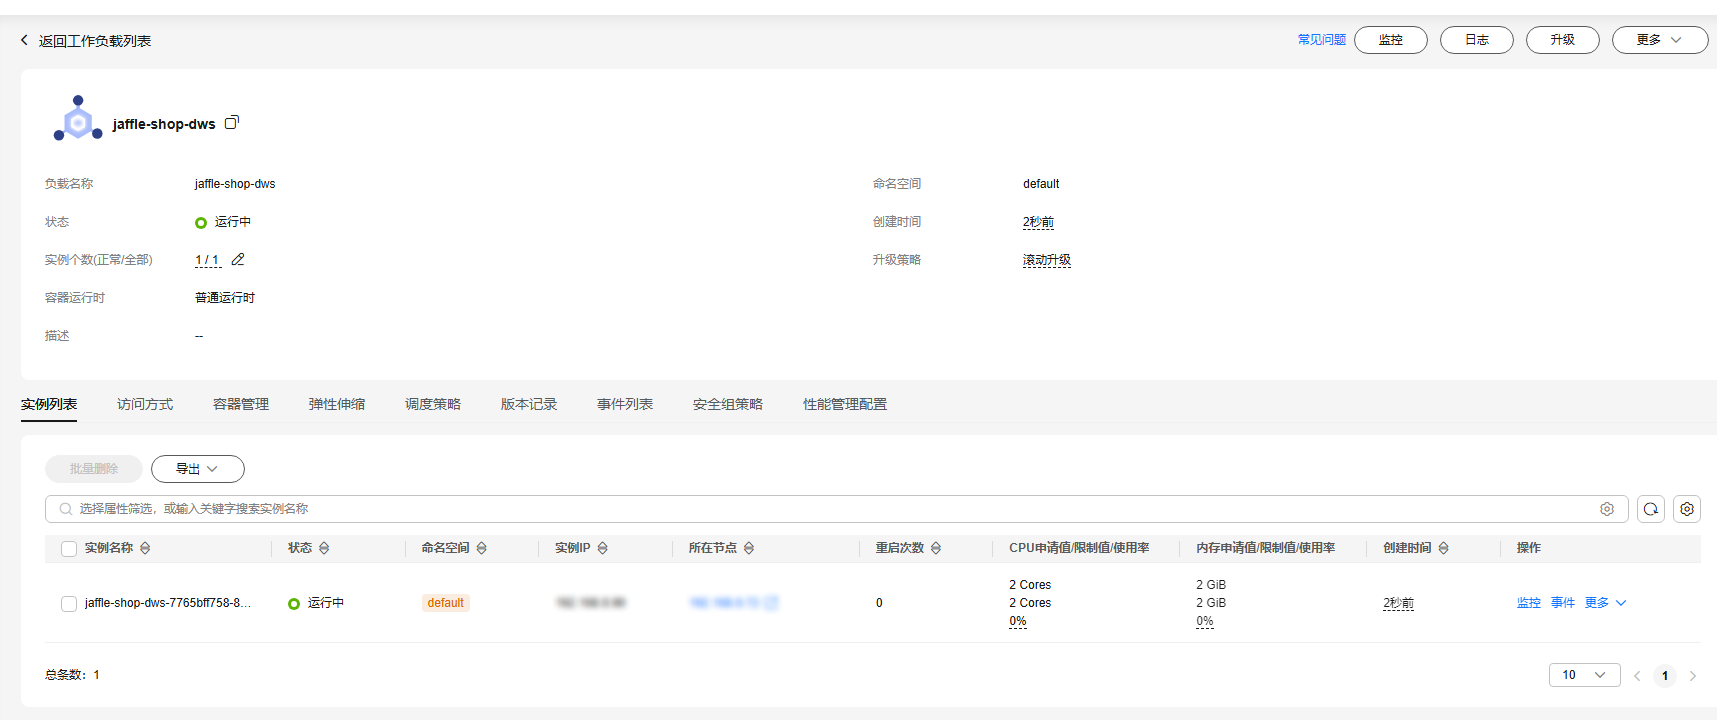Select the 调度策略 tab

point(433,404)
